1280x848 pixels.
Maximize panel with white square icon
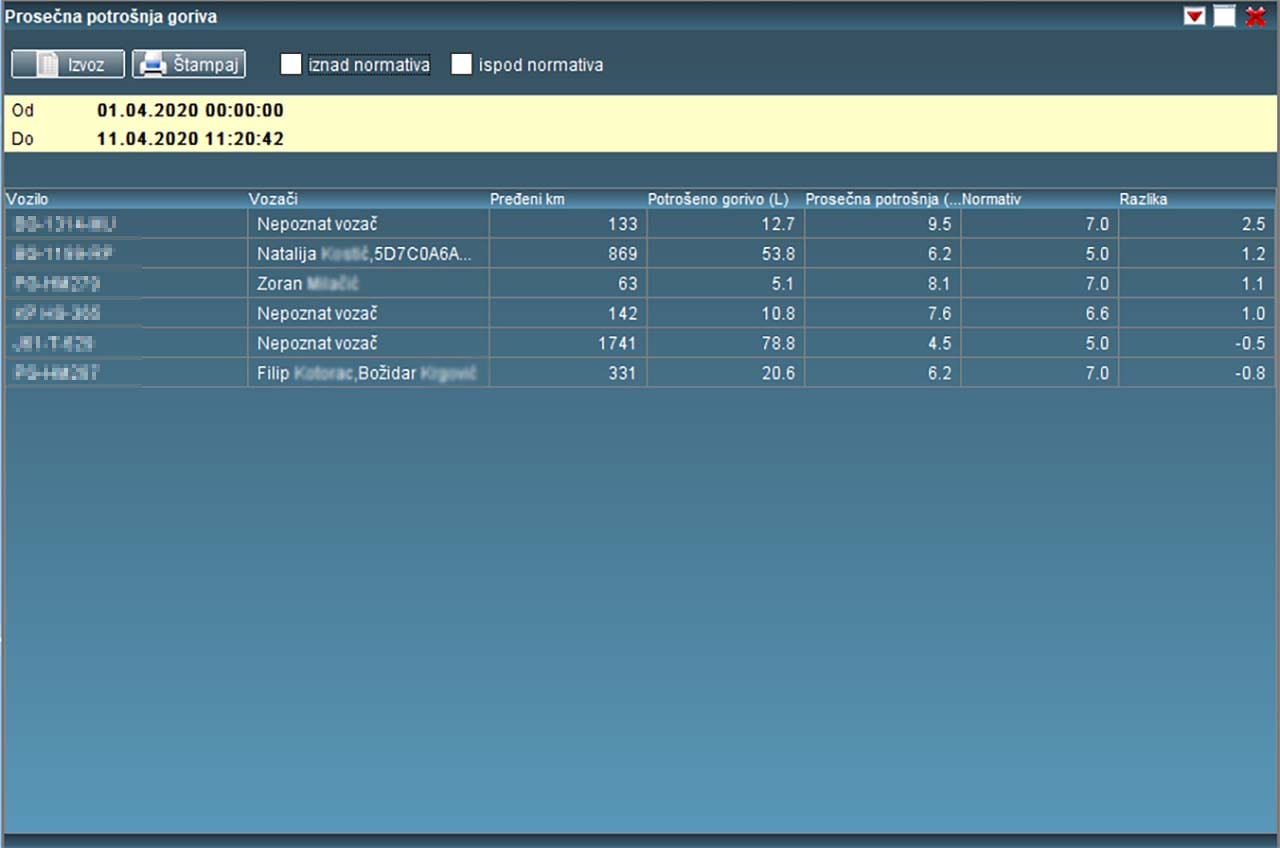pos(1224,17)
